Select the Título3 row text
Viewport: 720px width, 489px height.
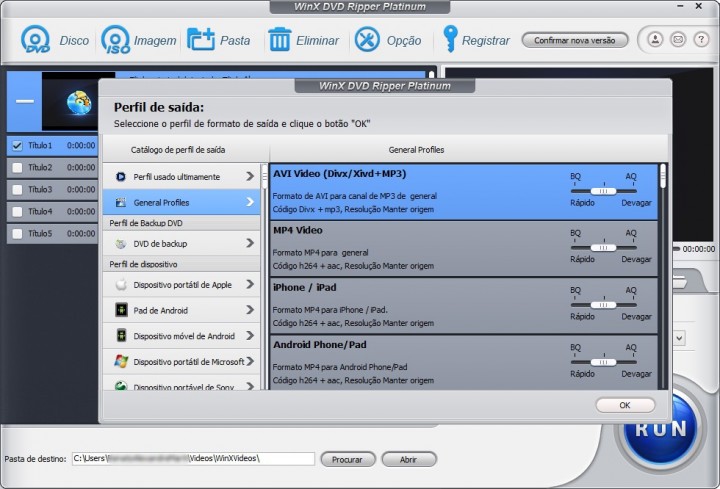pyautogui.click(x=40, y=190)
